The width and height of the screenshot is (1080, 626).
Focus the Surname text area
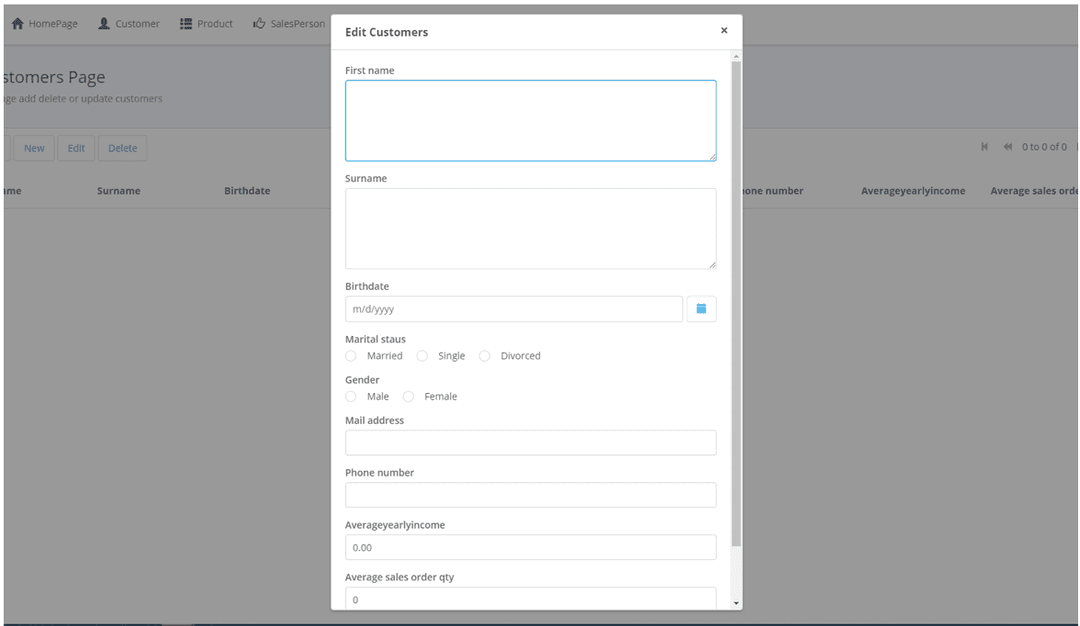coord(530,229)
